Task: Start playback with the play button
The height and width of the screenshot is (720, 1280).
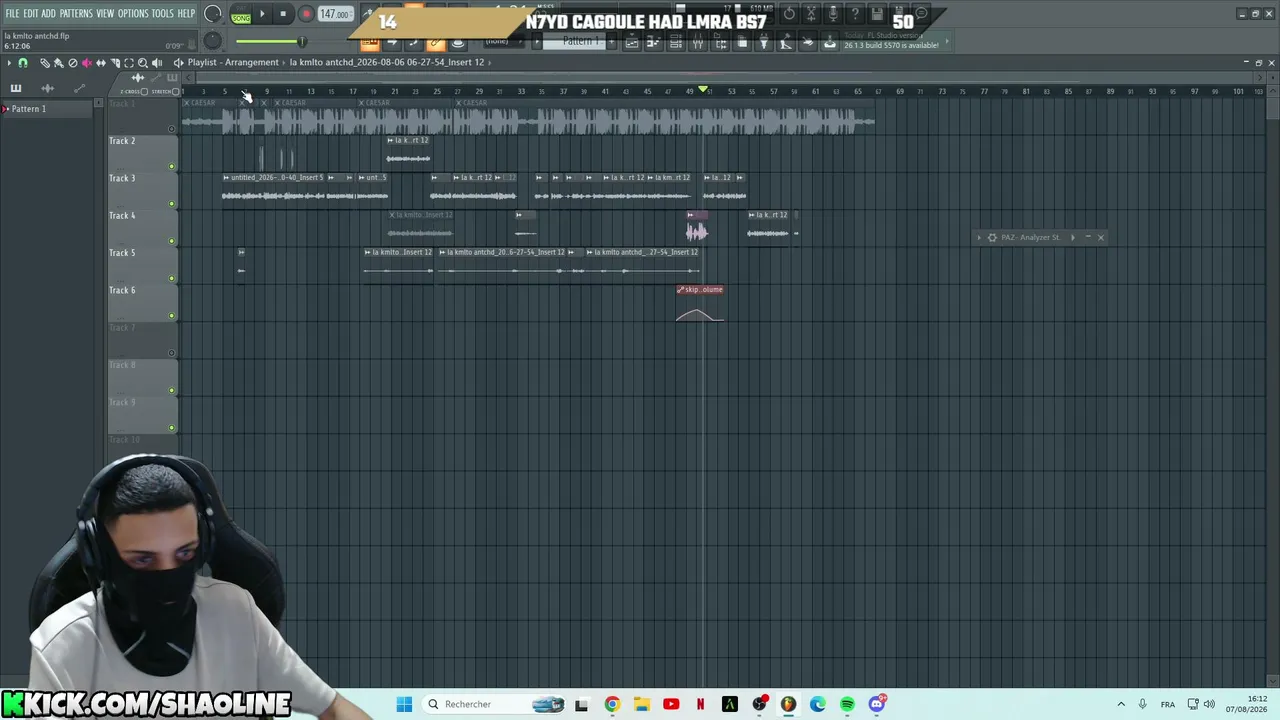Action: pyautogui.click(x=262, y=14)
